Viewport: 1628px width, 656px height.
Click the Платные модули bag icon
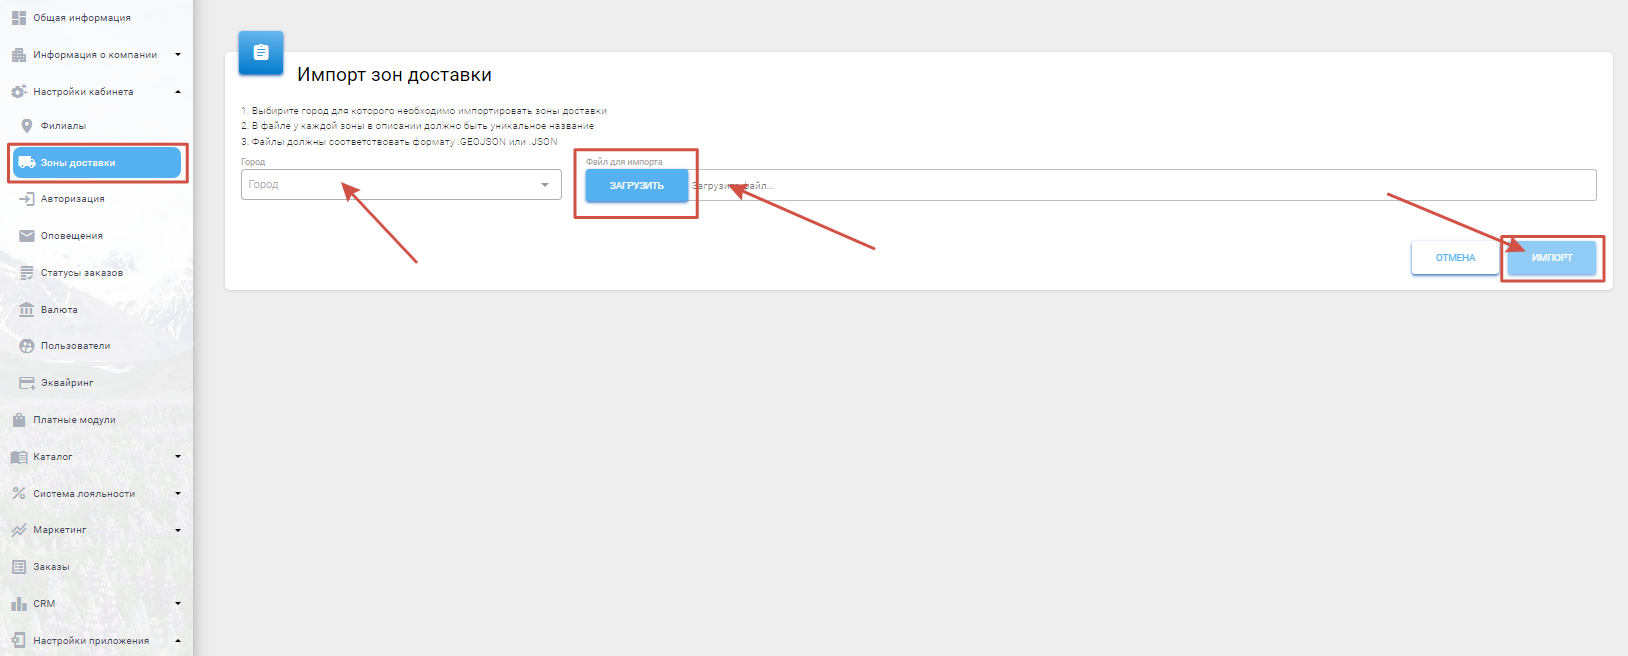point(19,420)
